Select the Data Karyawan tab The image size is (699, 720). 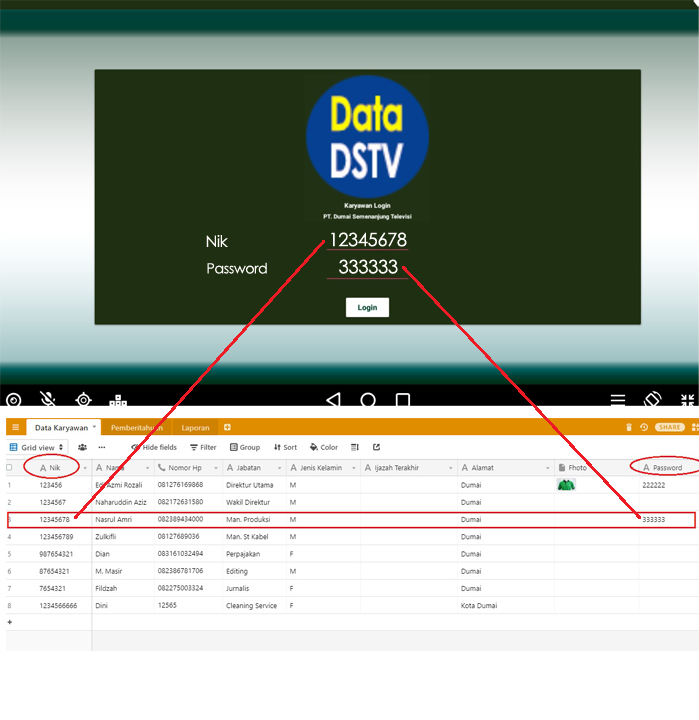pos(61,428)
